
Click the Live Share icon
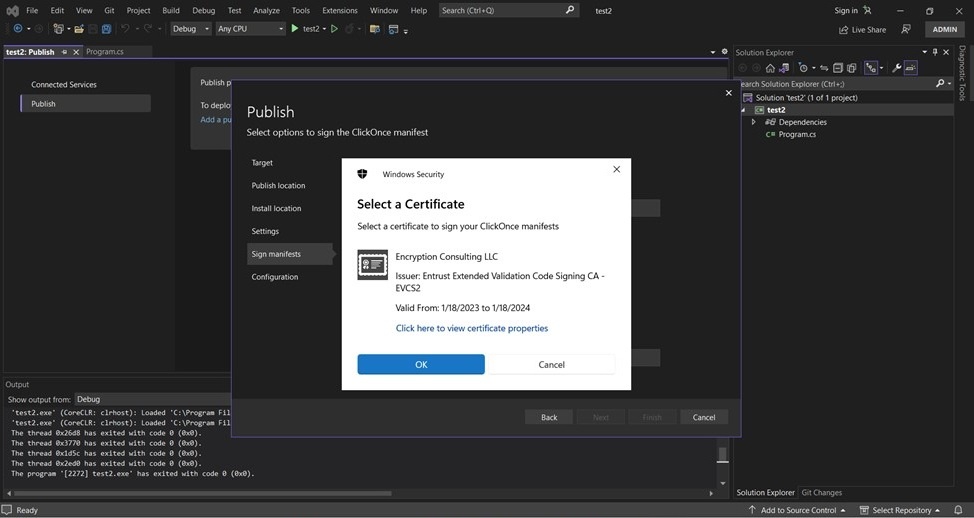click(x=844, y=30)
